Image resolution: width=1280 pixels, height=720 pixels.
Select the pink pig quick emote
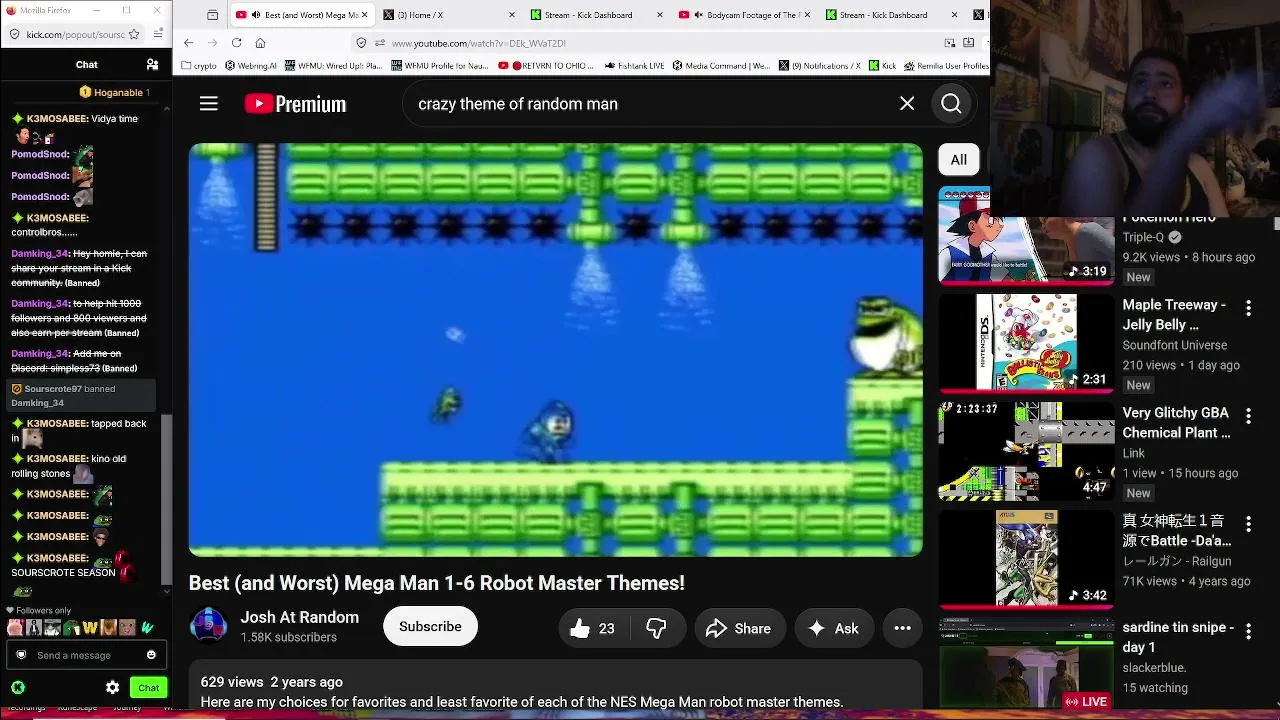click(x=15, y=628)
